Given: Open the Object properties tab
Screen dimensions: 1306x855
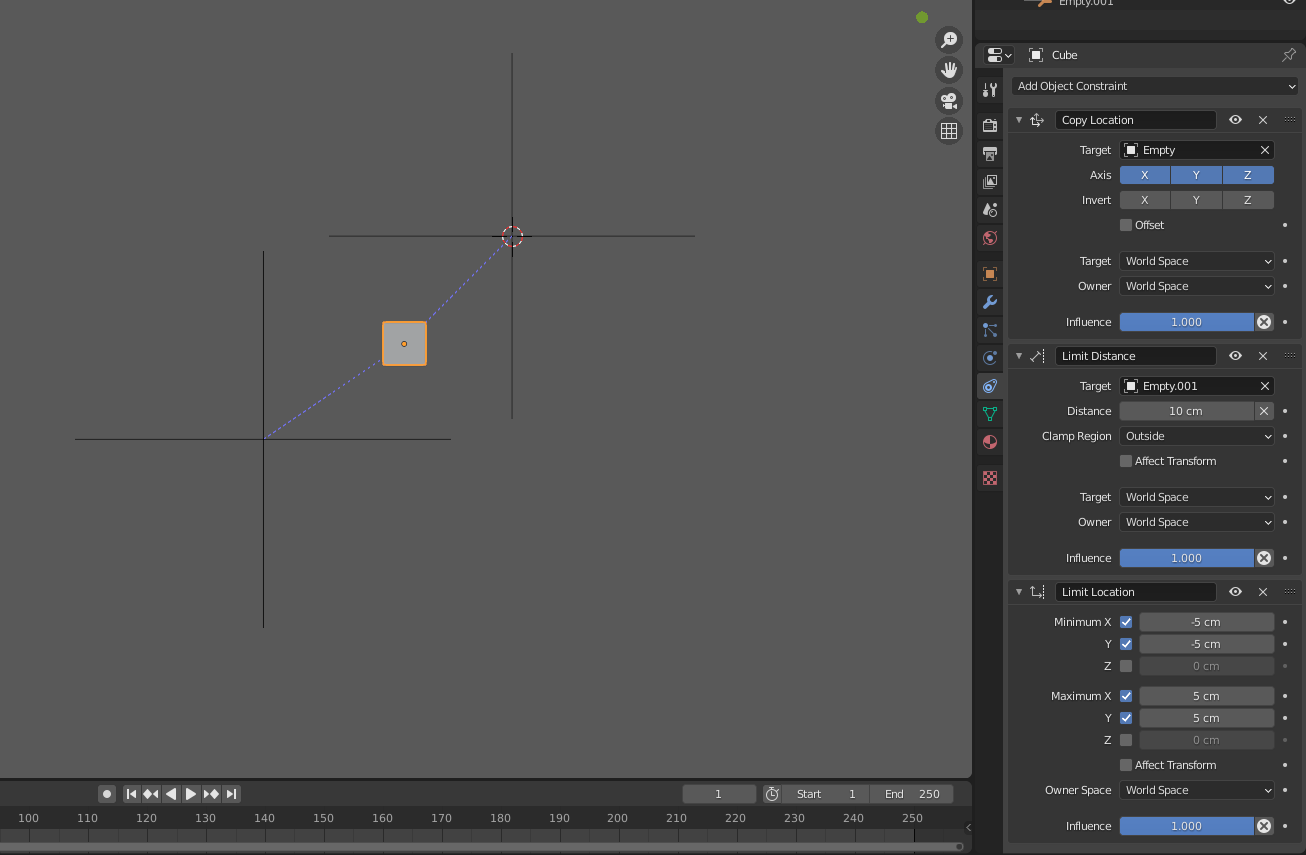Looking at the screenshot, I should coord(990,274).
